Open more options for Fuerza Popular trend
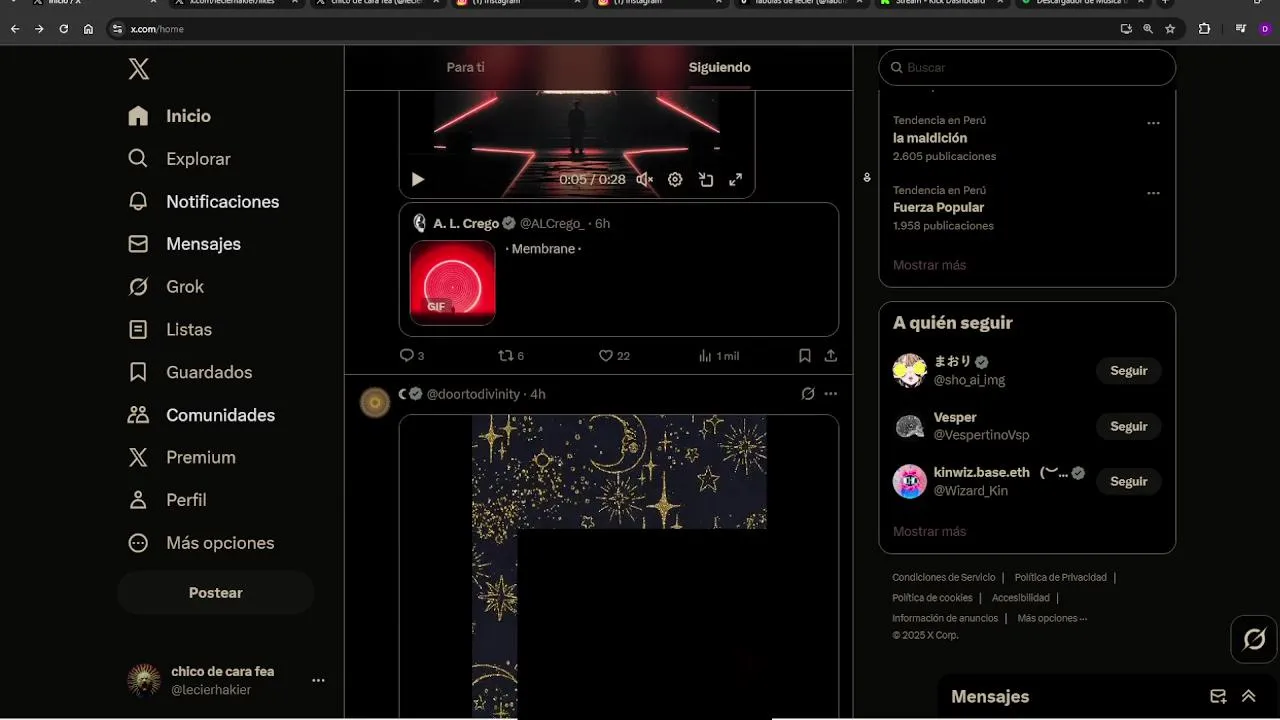This screenshot has width=1280, height=720. pyautogui.click(x=1153, y=193)
